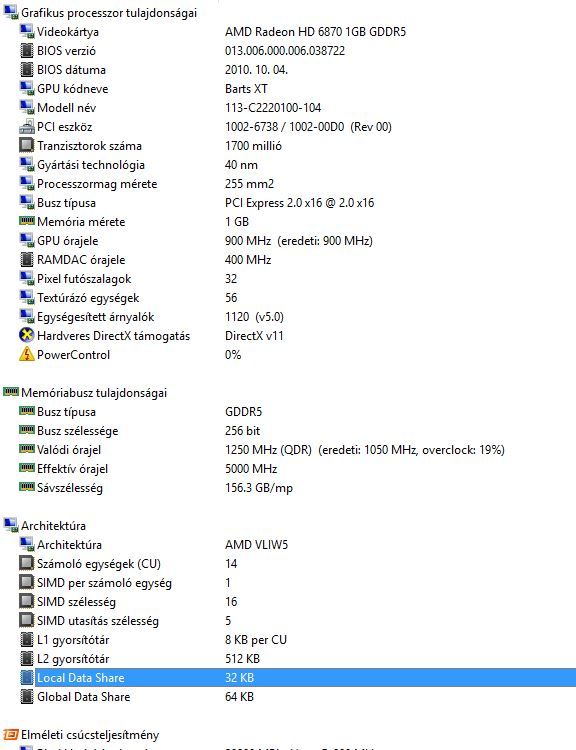Click the PCI eszköz device icon
This screenshot has width=576, height=750.
click(27, 126)
